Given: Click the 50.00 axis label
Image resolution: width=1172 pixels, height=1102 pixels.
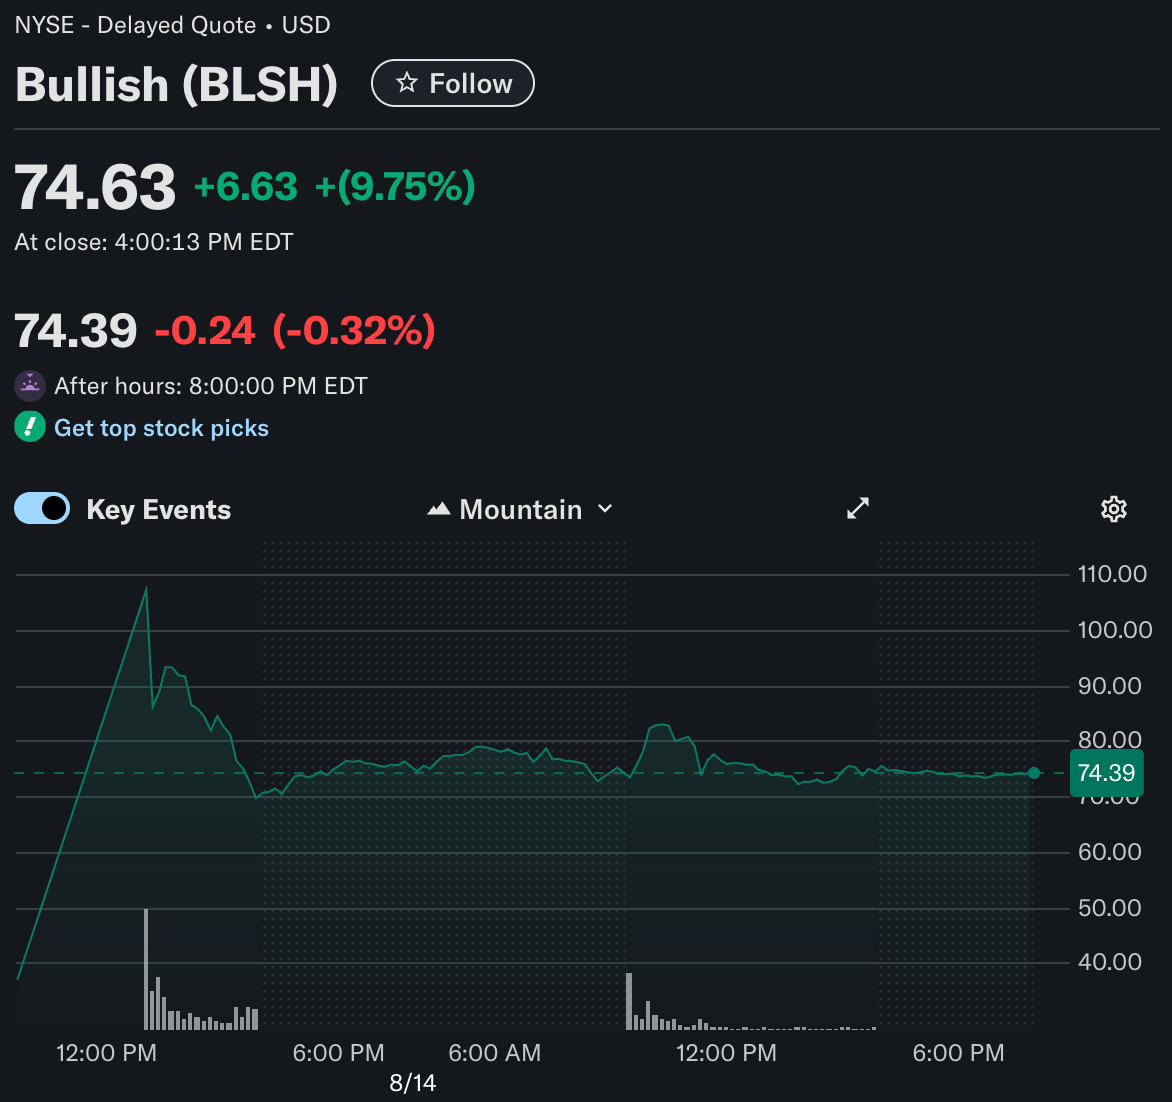Looking at the screenshot, I should coord(1109,908).
